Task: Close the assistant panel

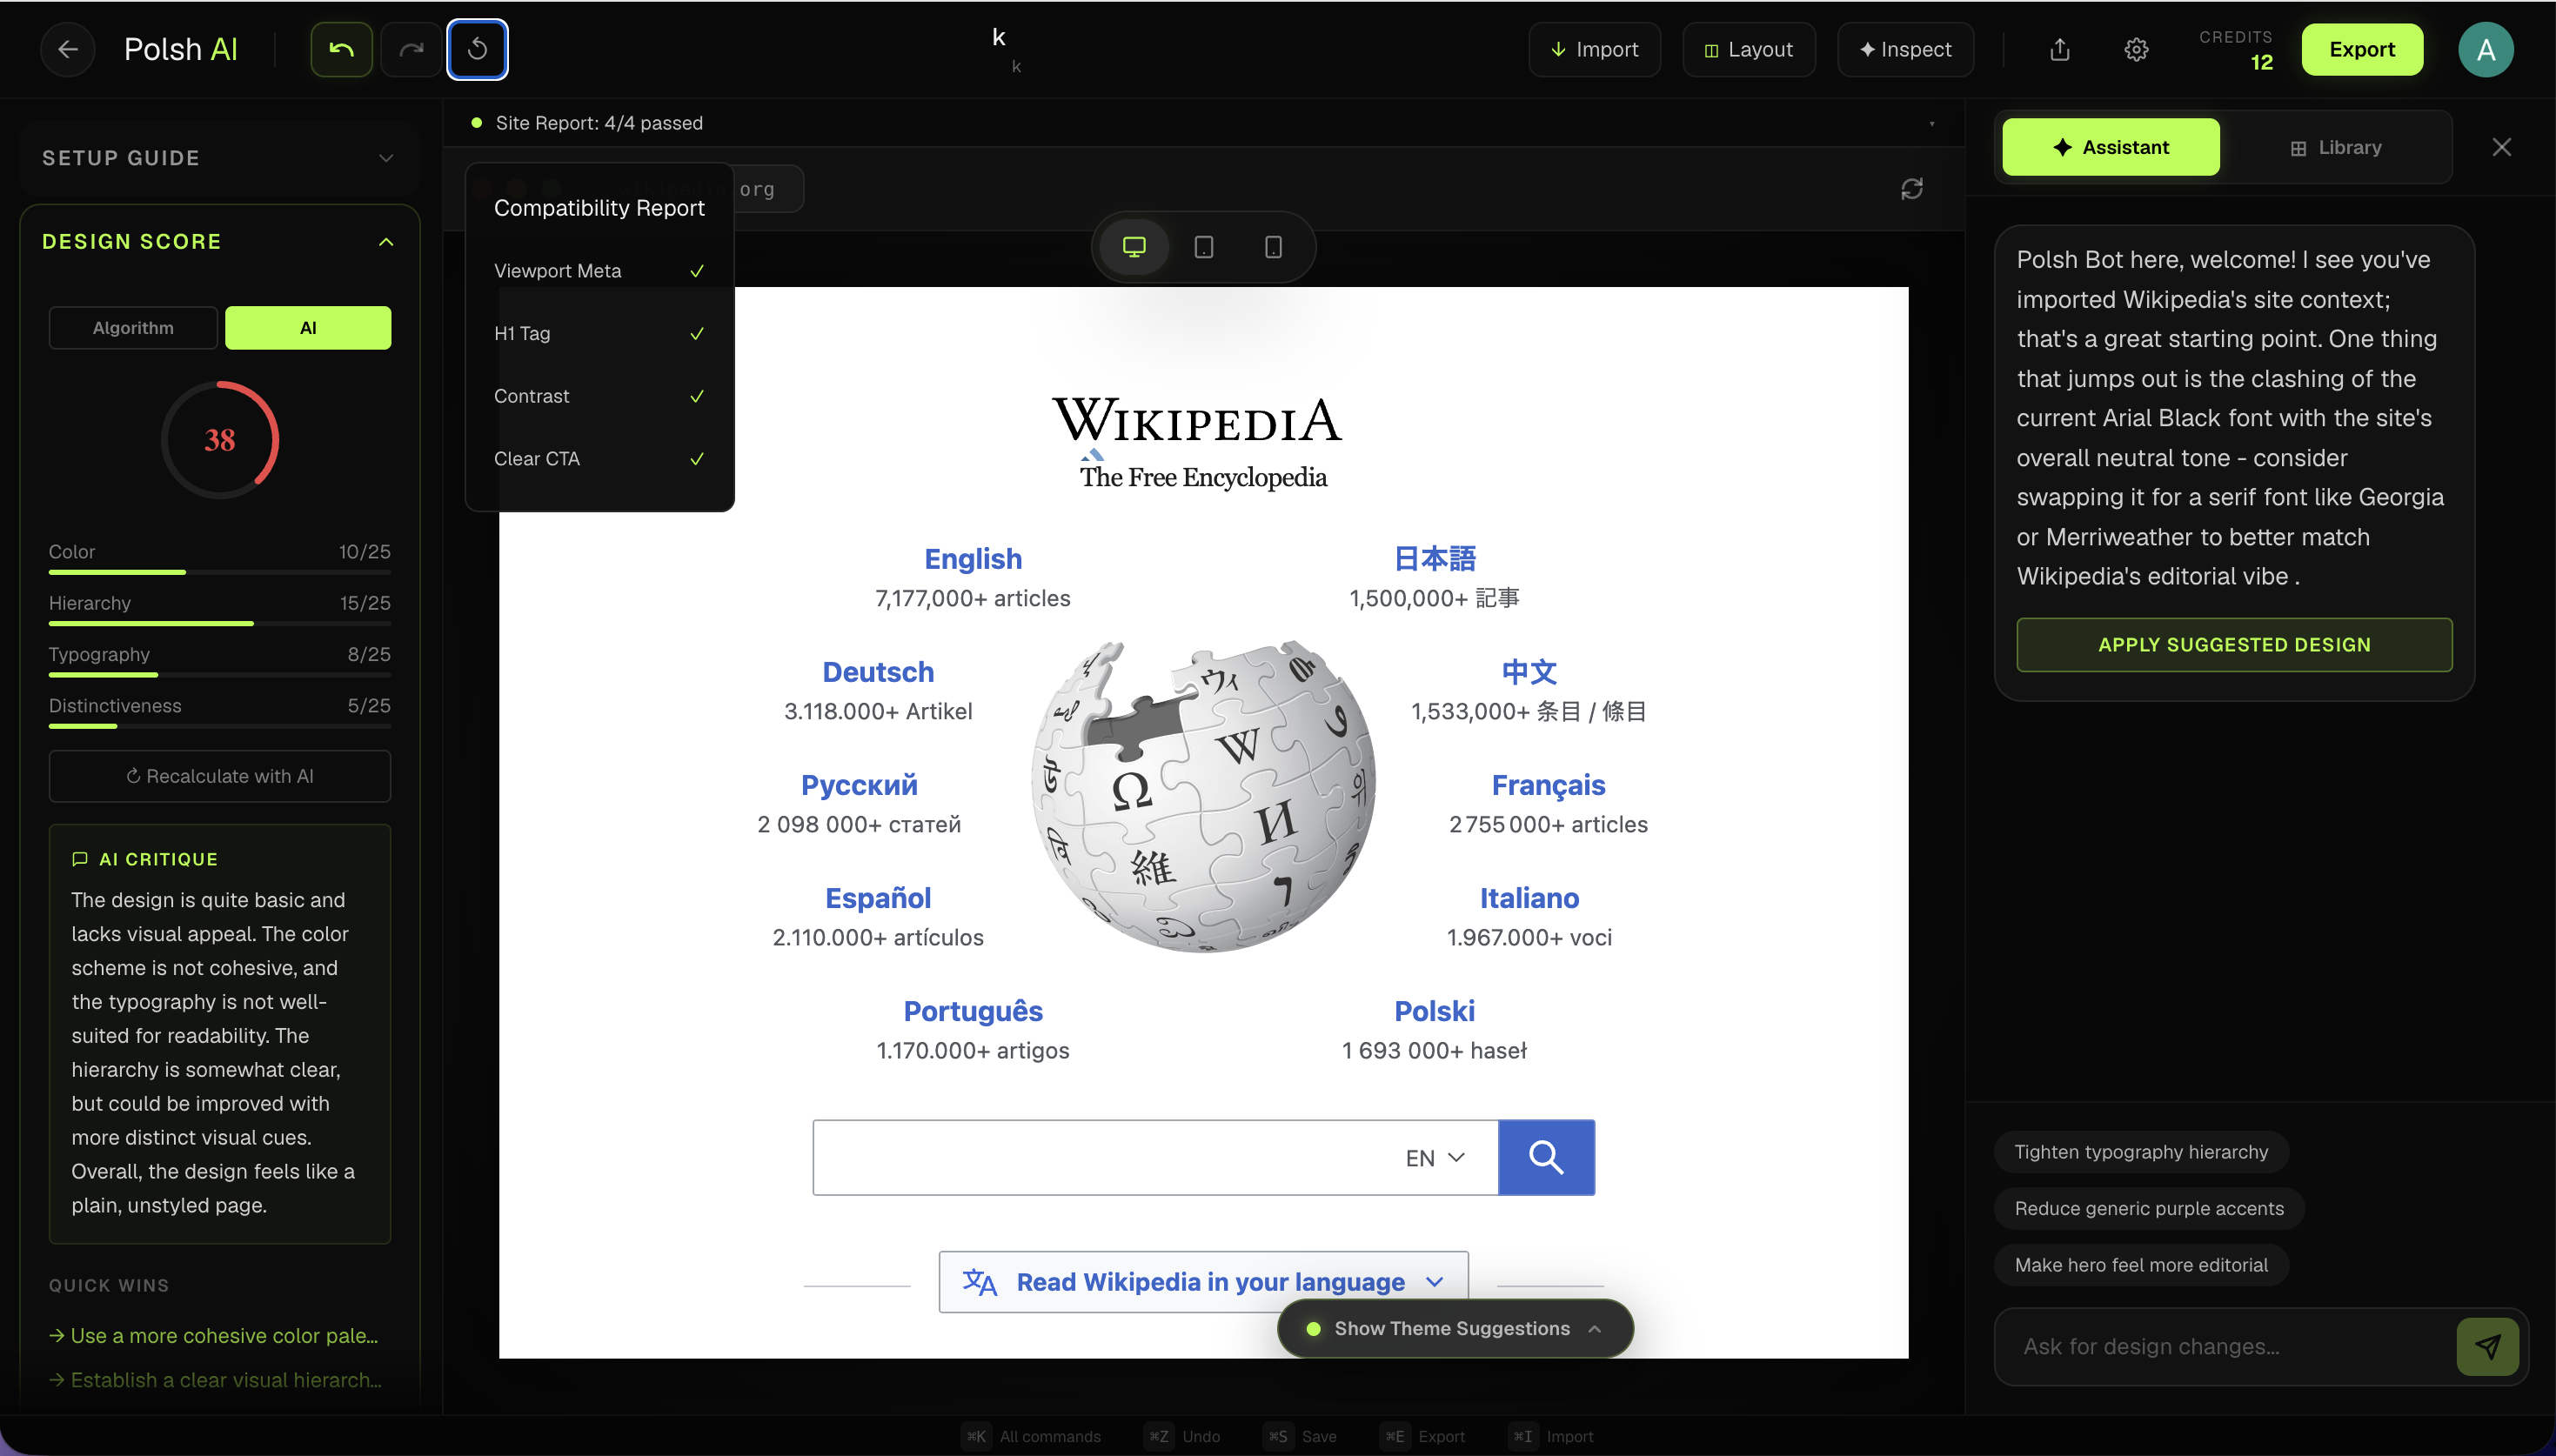Action: coord(2501,147)
